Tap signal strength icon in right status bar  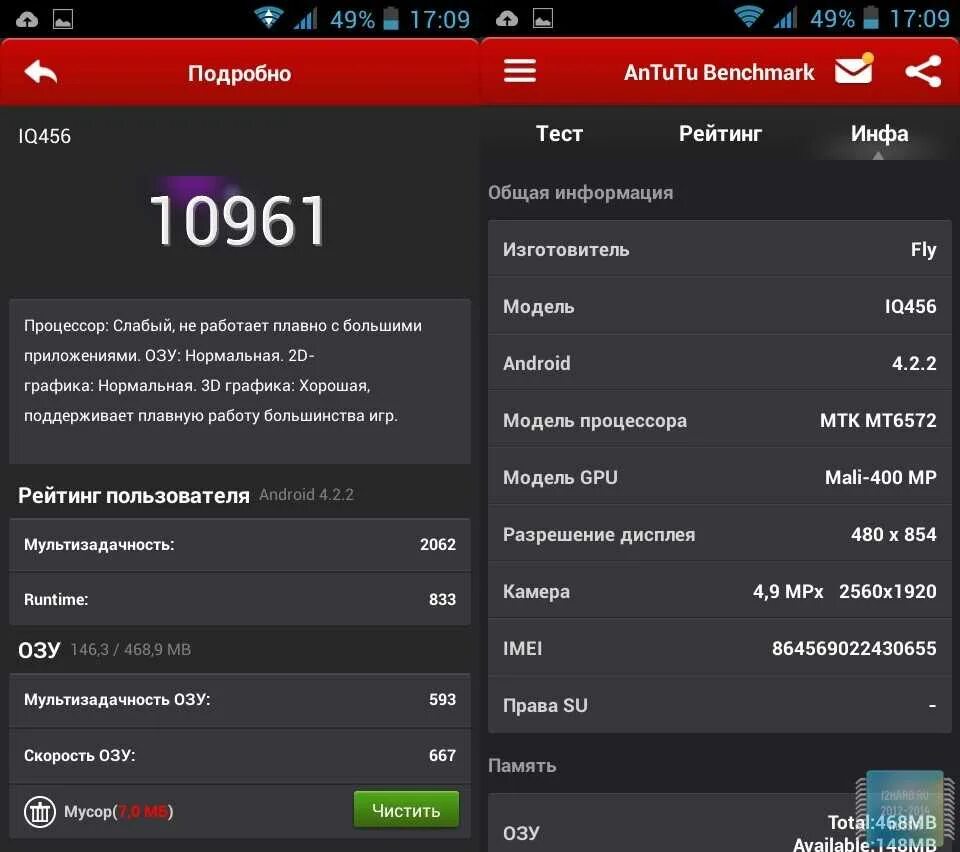tap(785, 17)
